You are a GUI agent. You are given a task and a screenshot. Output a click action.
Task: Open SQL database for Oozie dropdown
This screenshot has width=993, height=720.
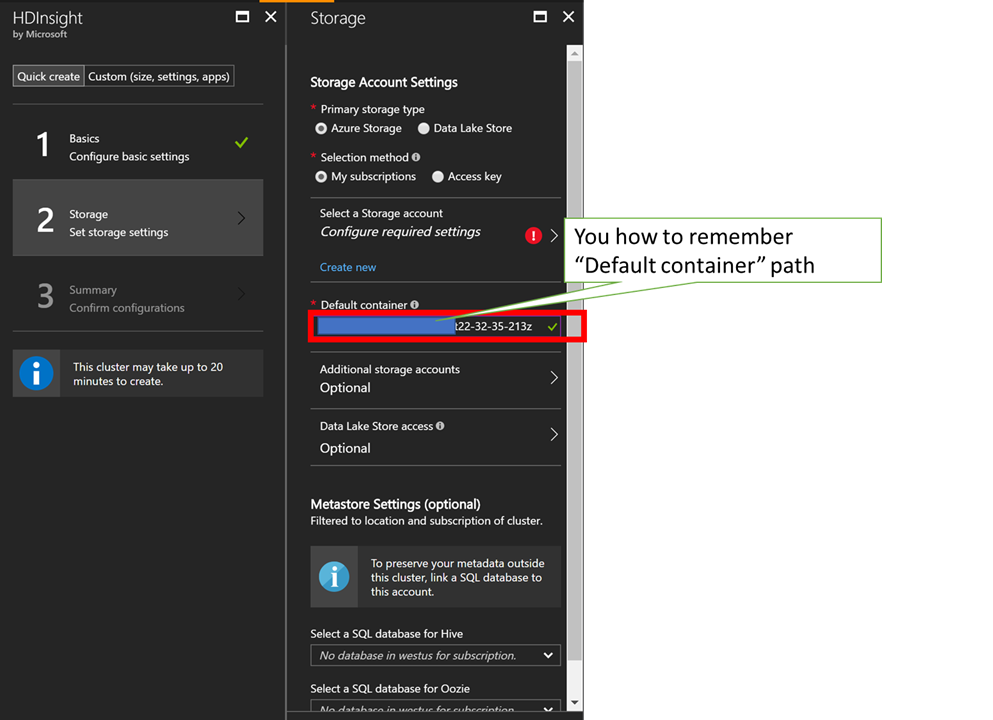[436, 706]
